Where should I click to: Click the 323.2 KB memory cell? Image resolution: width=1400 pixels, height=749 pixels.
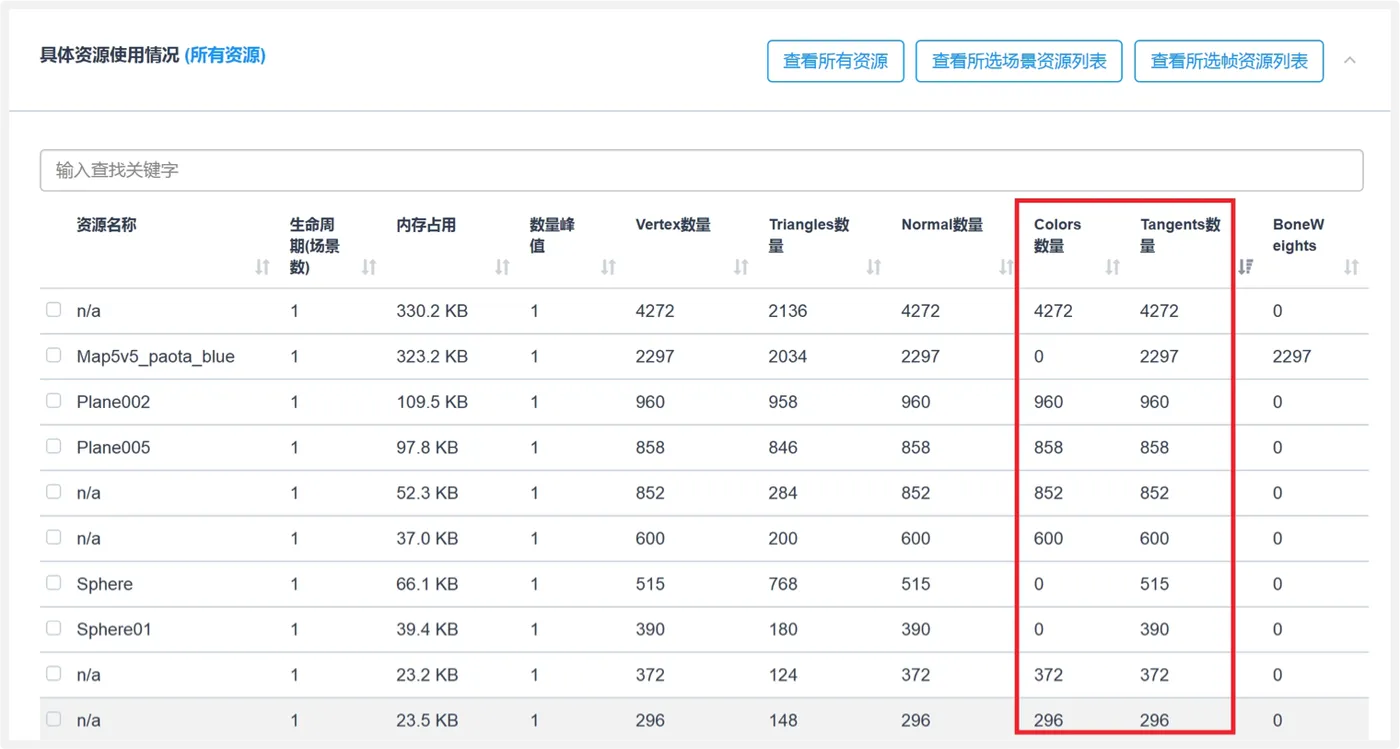[432, 357]
